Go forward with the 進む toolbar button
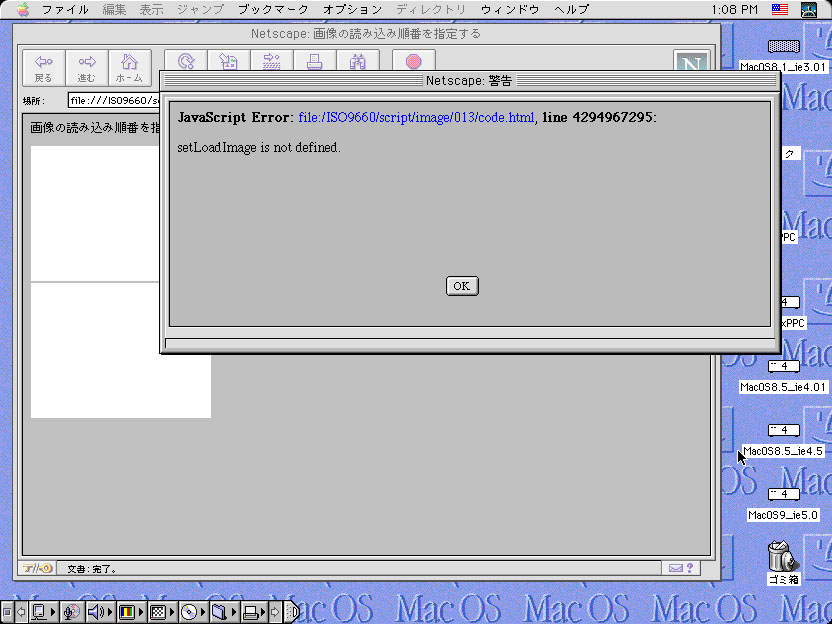832x624 pixels. point(86,68)
